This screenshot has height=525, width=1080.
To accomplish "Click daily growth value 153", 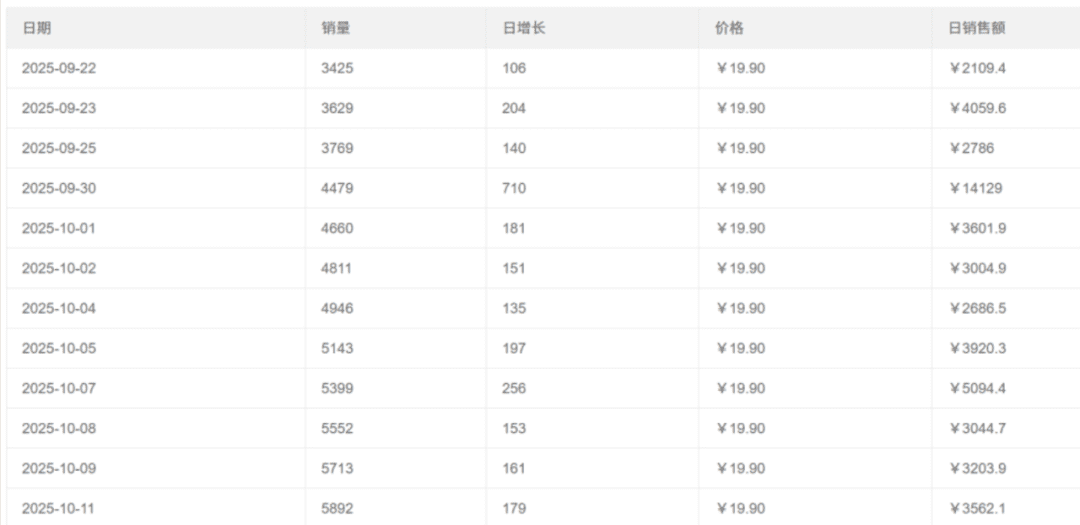I will (x=514, y=428).
